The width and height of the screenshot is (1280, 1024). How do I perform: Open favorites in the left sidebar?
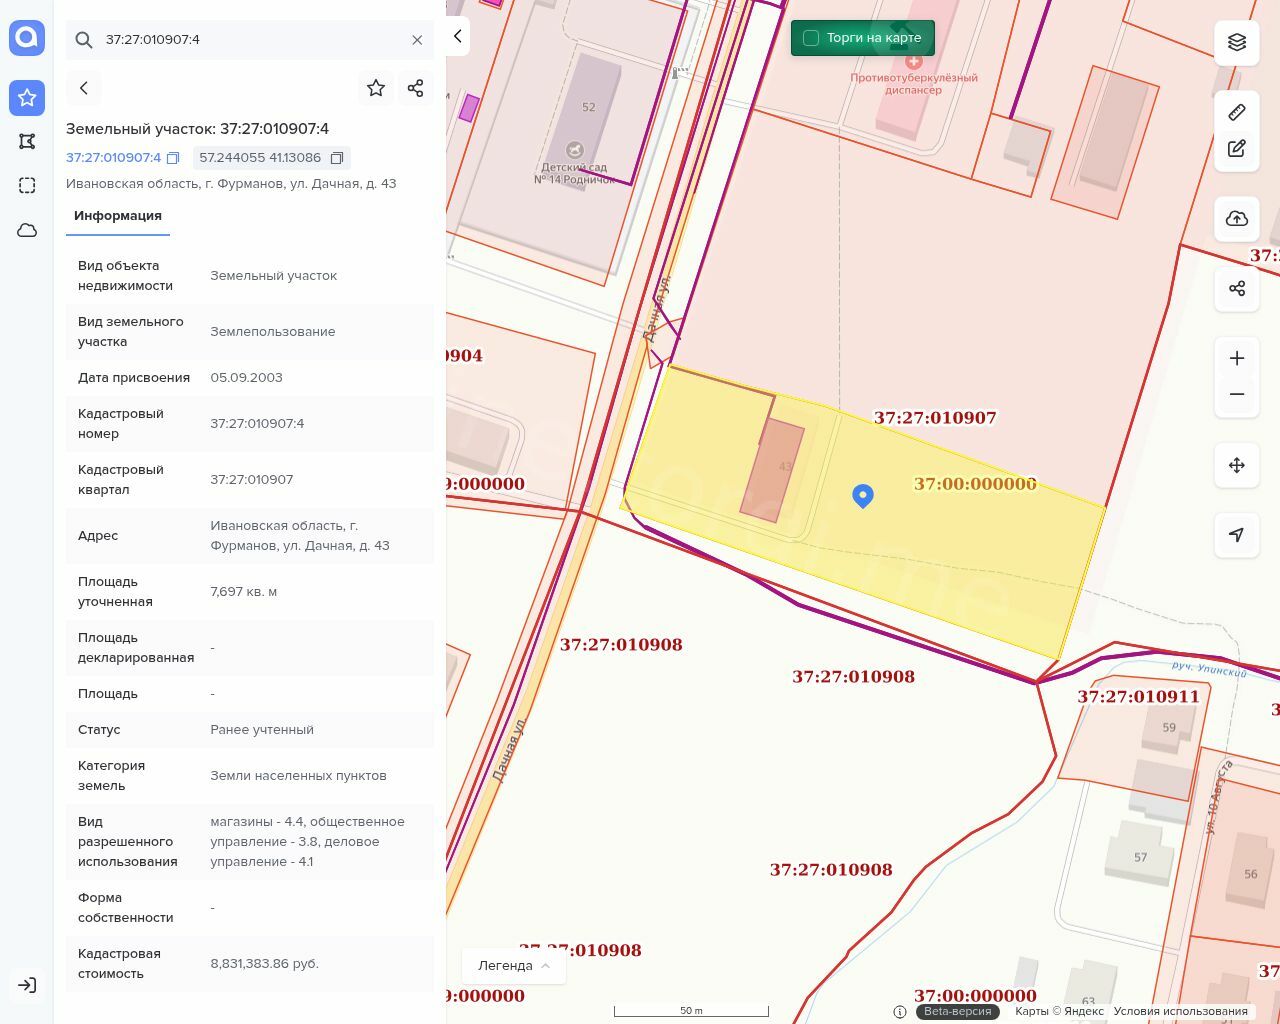[27, 98]
